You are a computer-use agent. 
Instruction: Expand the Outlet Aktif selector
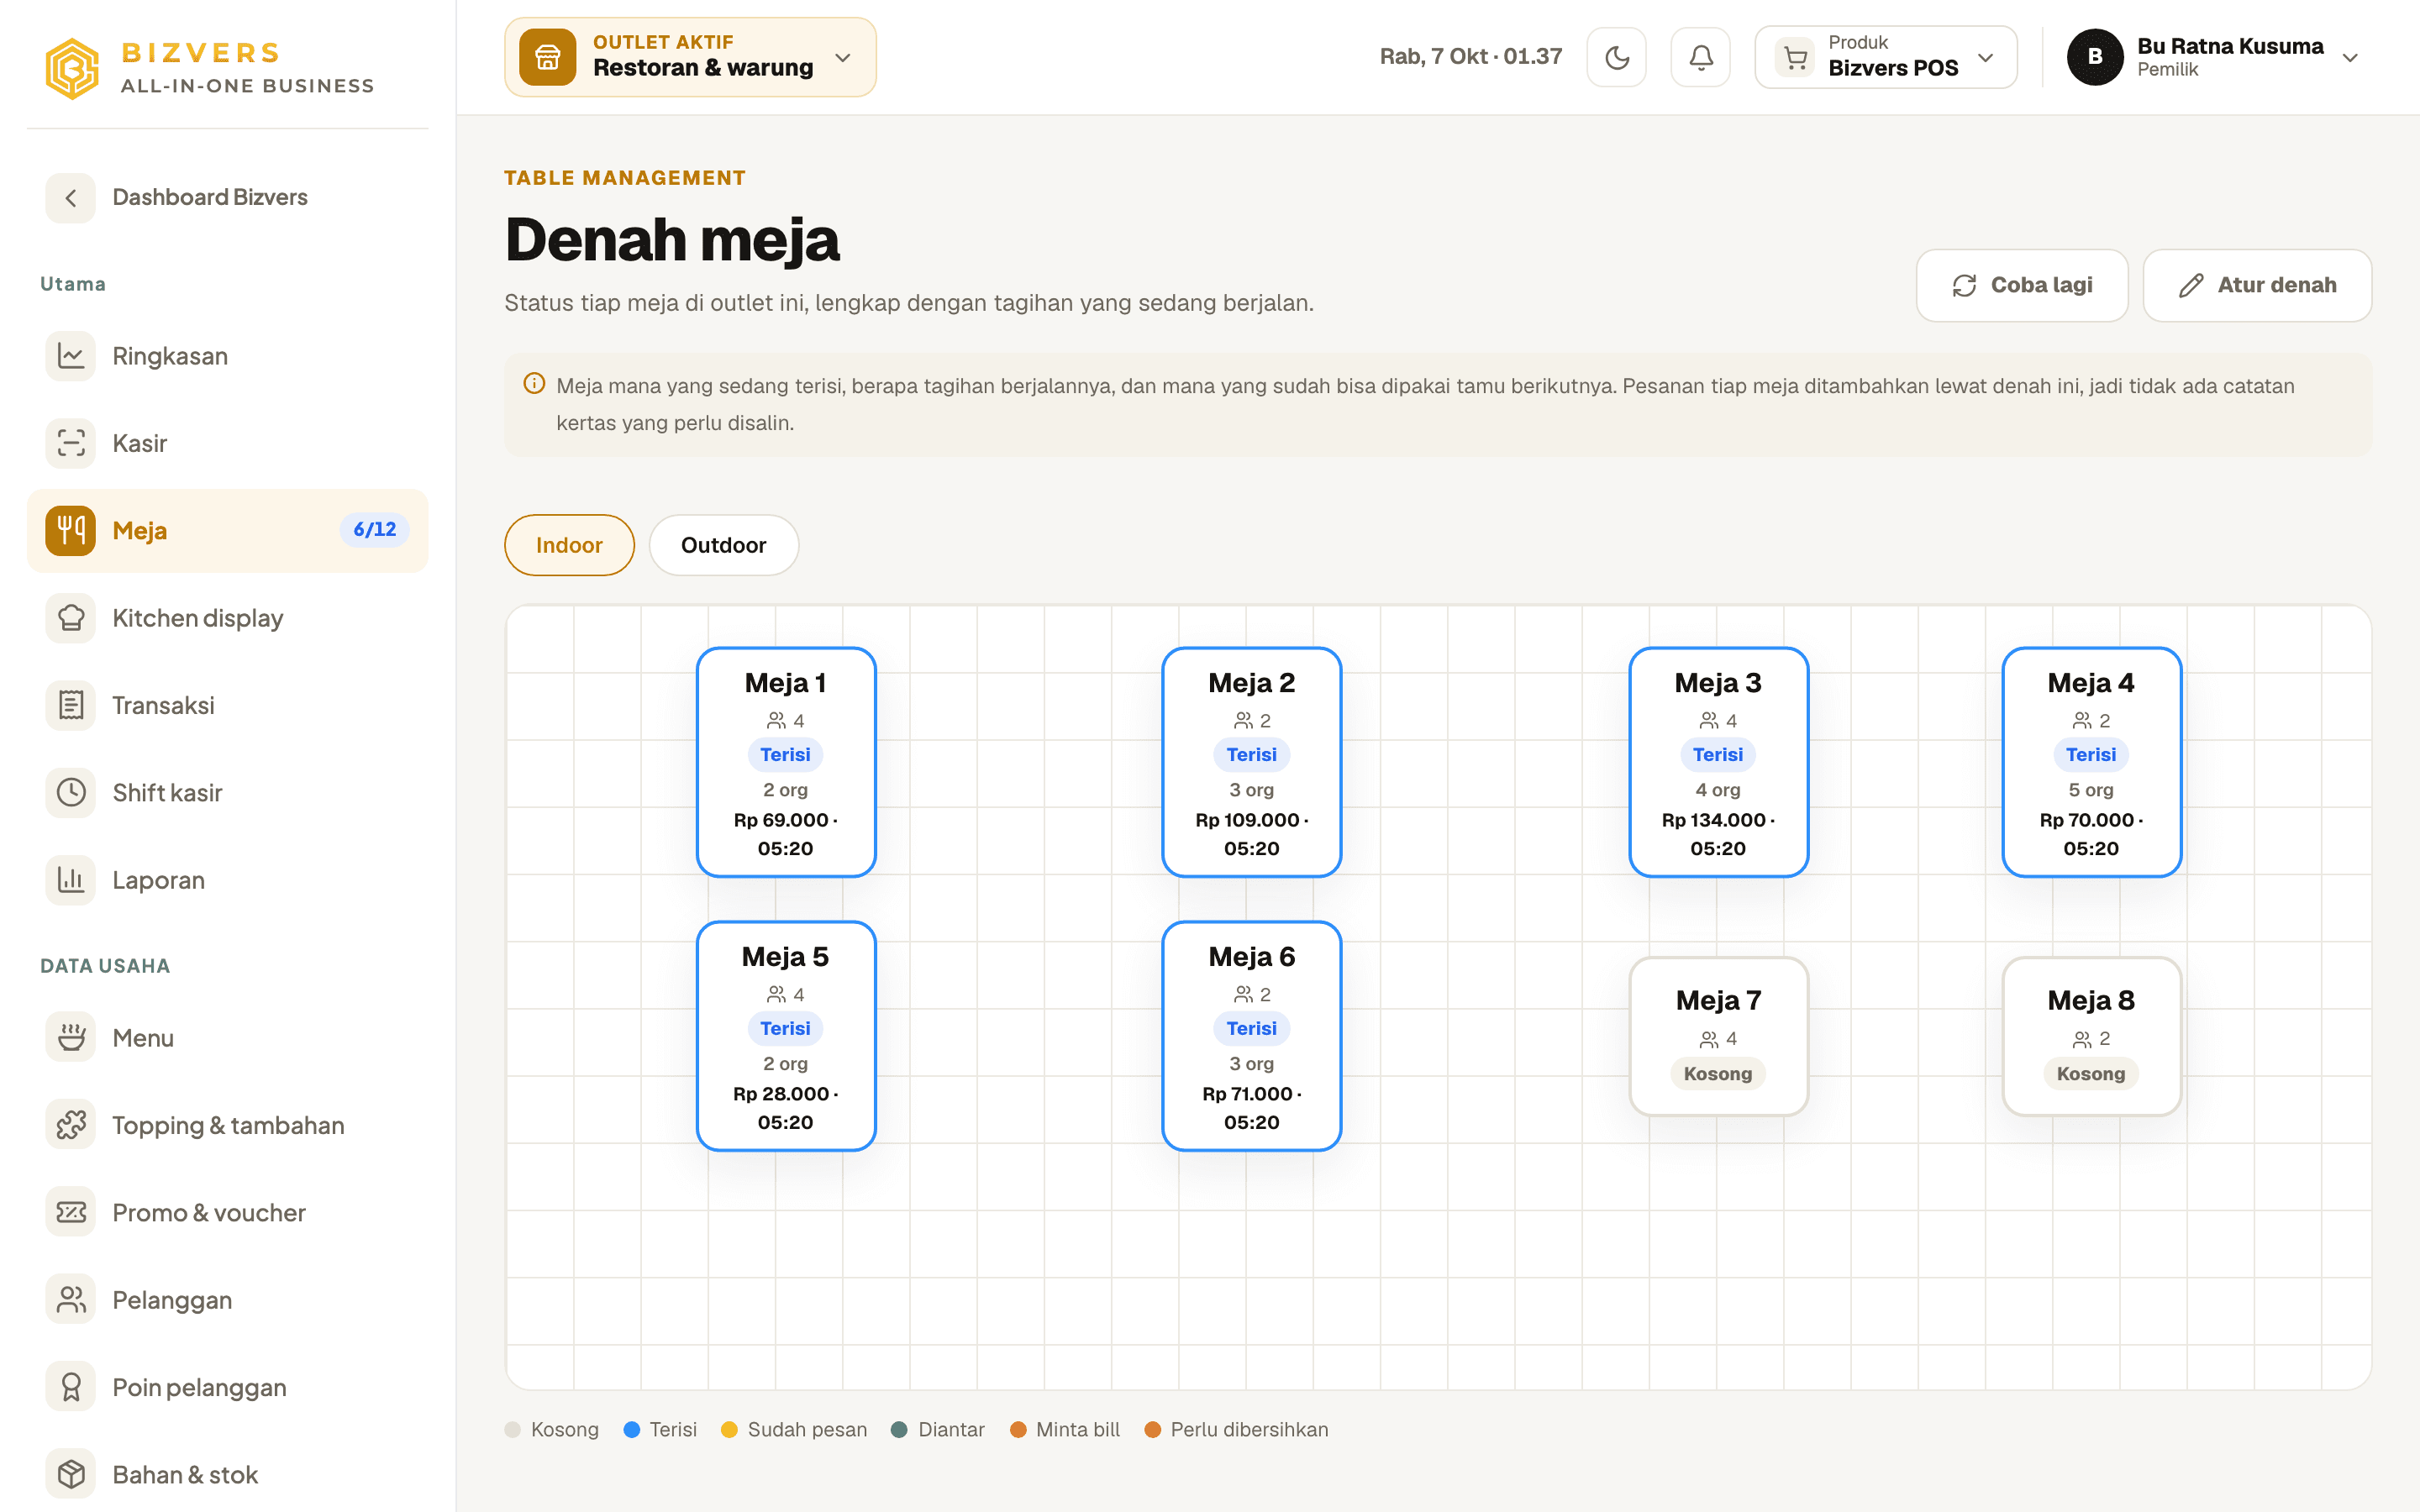click(690, 57)
